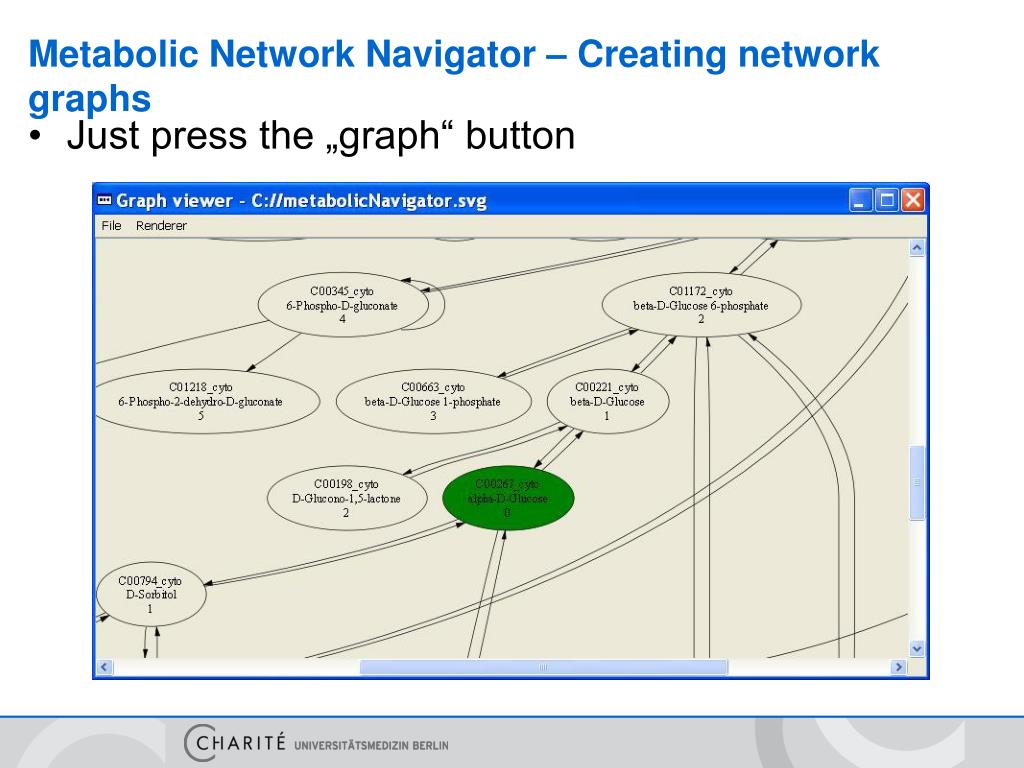The width and height of the screenshot is (1024, 768).
Task: Select the C00198_cyto D-Glucono-1,5-lactone node
Action: pyautogui.click(x=347, y=498)
